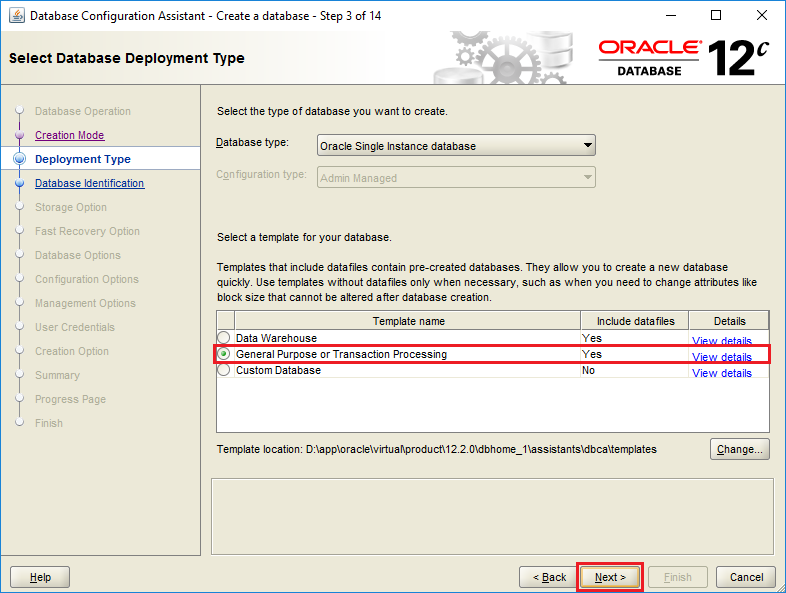Click the empty message area below templates

[492, 516]
